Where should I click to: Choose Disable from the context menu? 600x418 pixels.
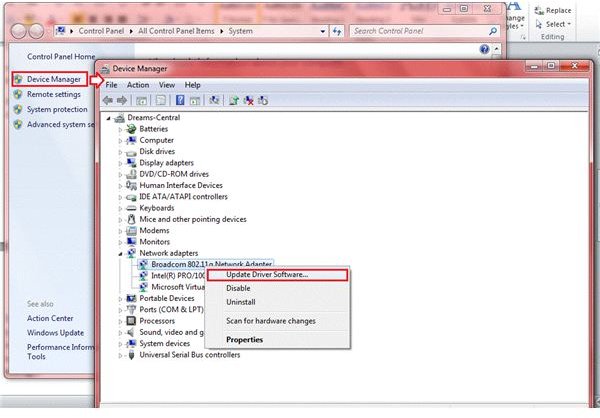coord(277,288)
